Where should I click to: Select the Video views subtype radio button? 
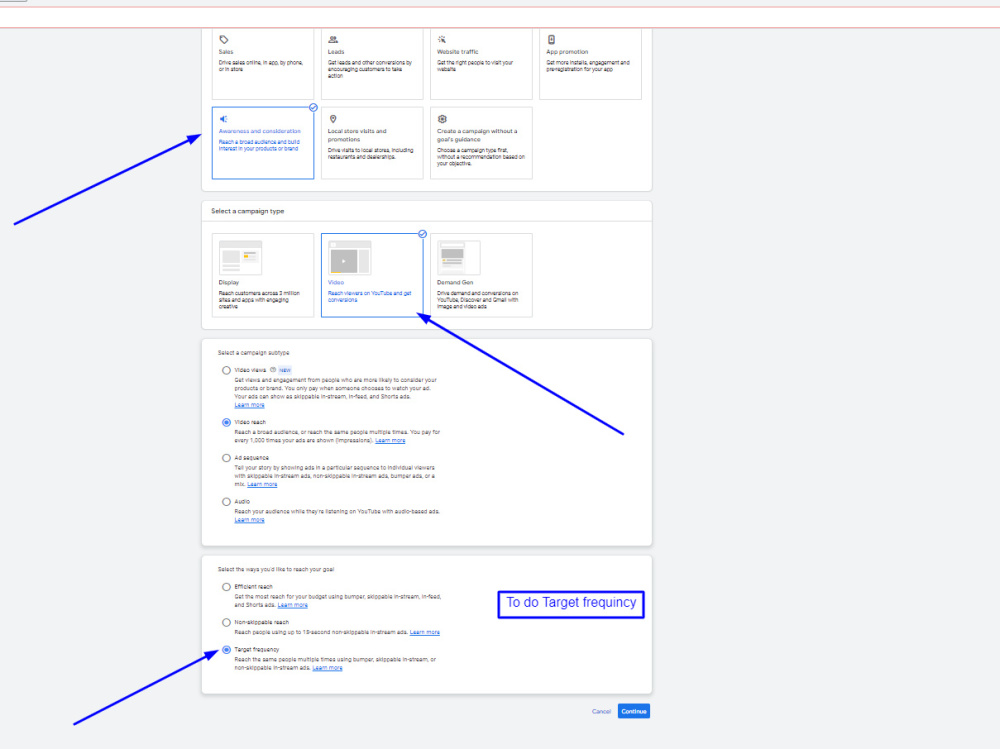(x=226, y=371)
